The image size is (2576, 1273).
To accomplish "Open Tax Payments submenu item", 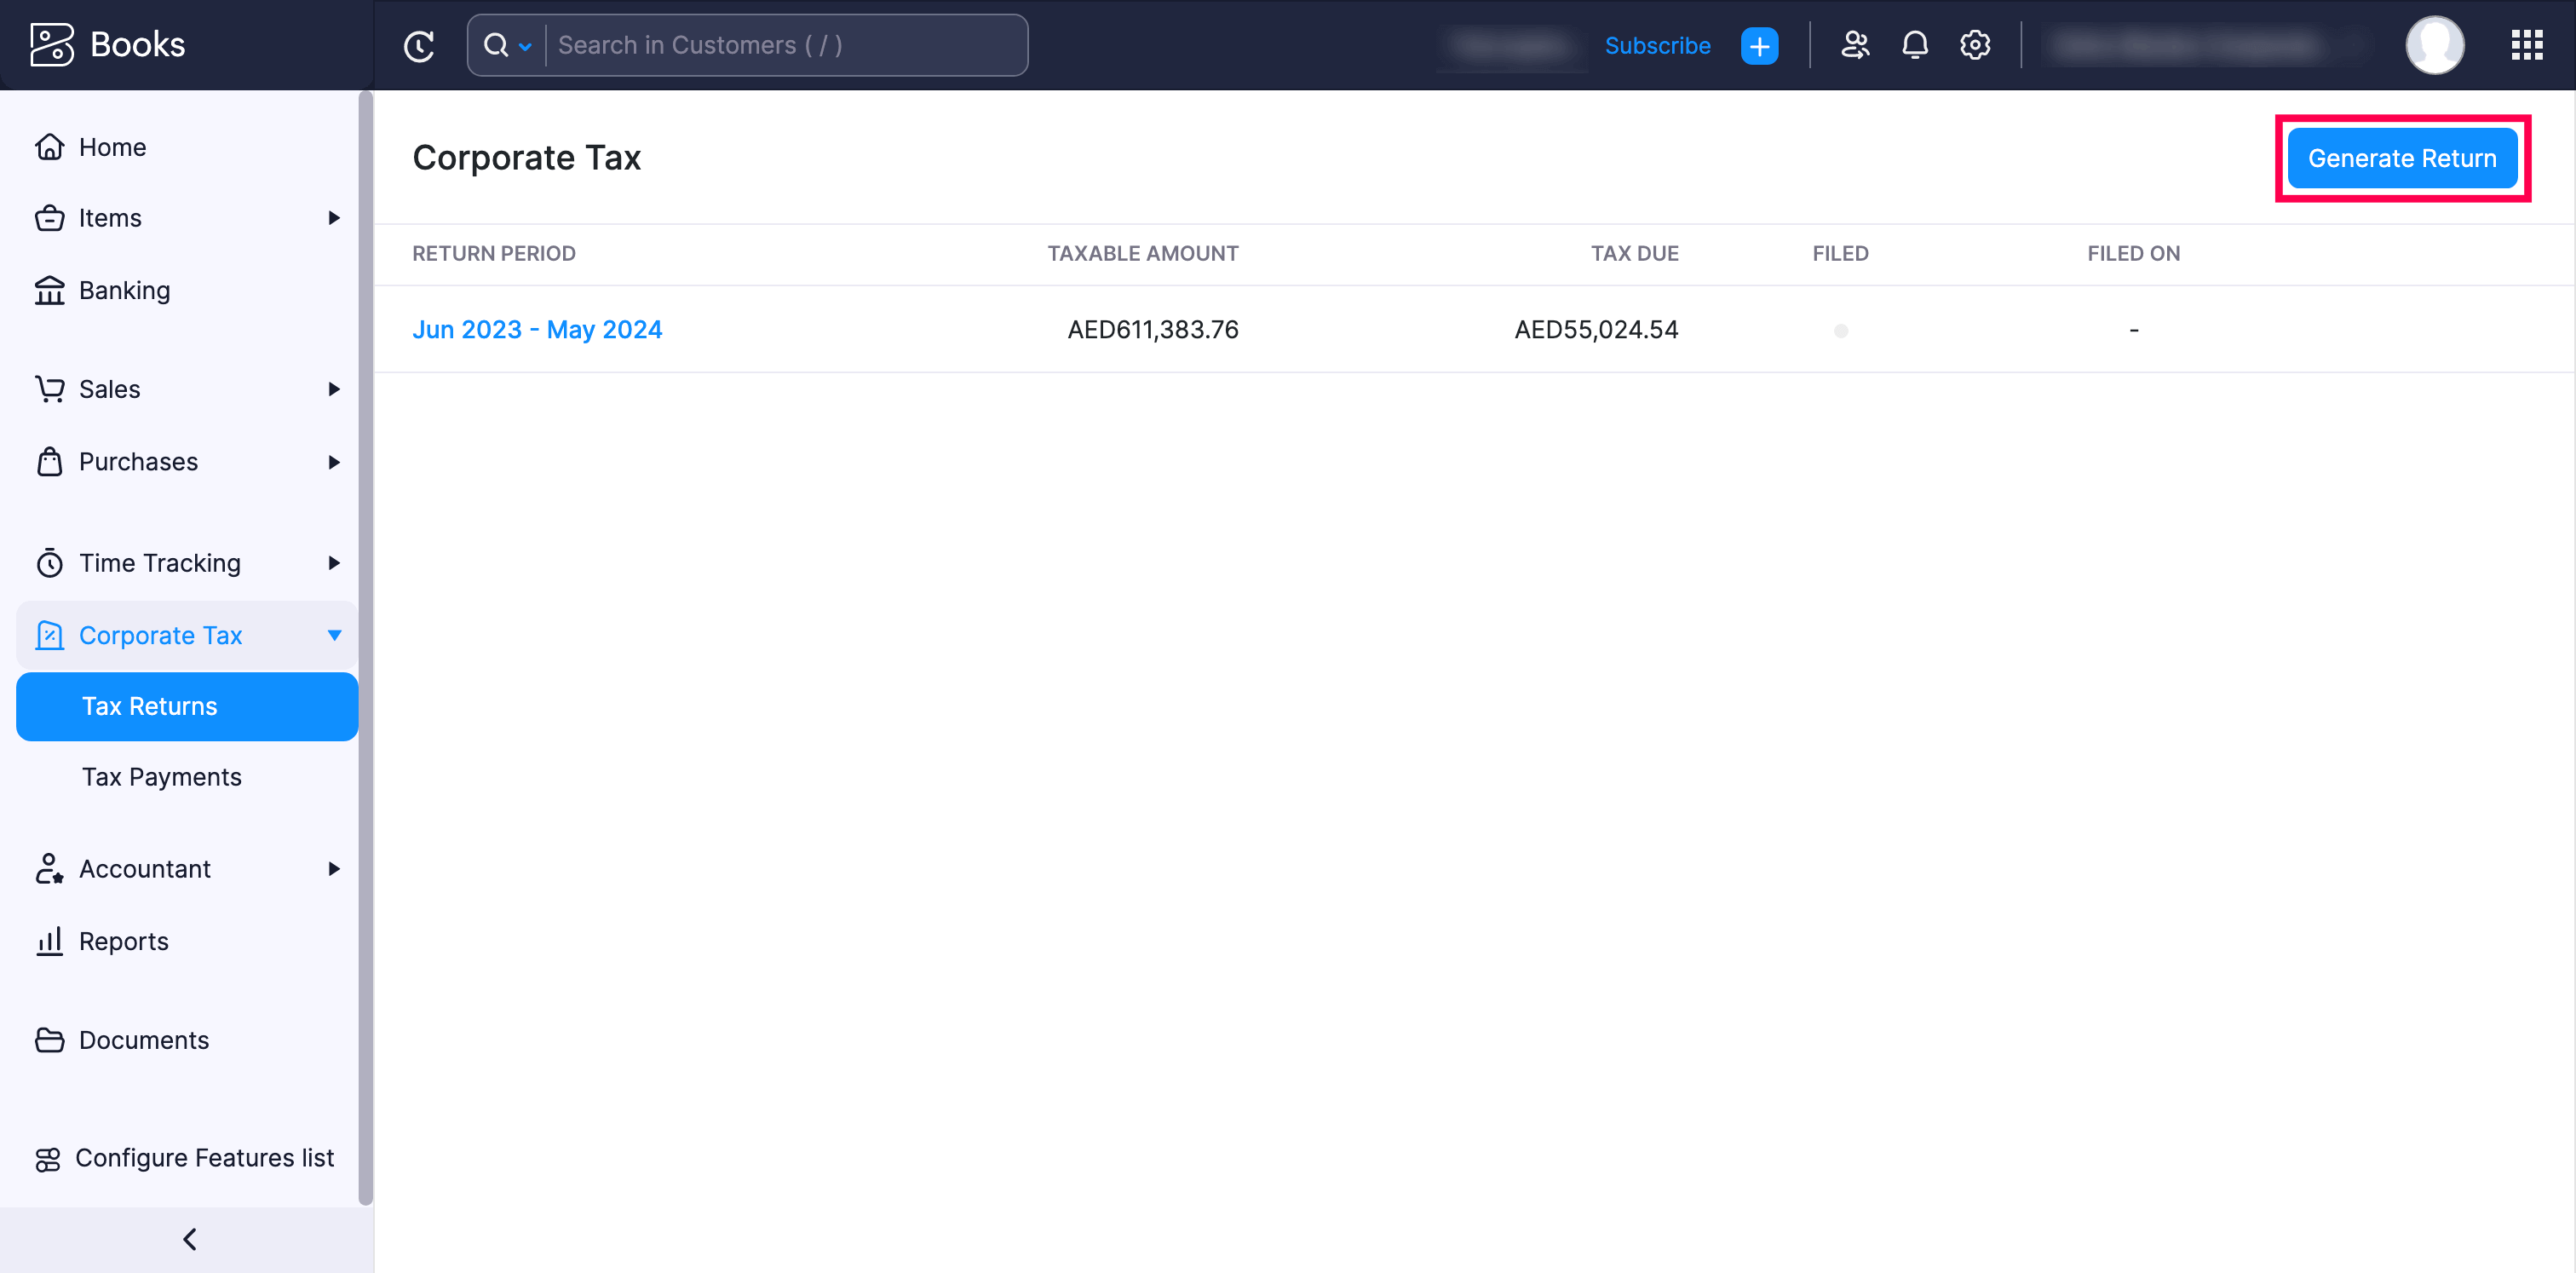I will click(162, 777).
